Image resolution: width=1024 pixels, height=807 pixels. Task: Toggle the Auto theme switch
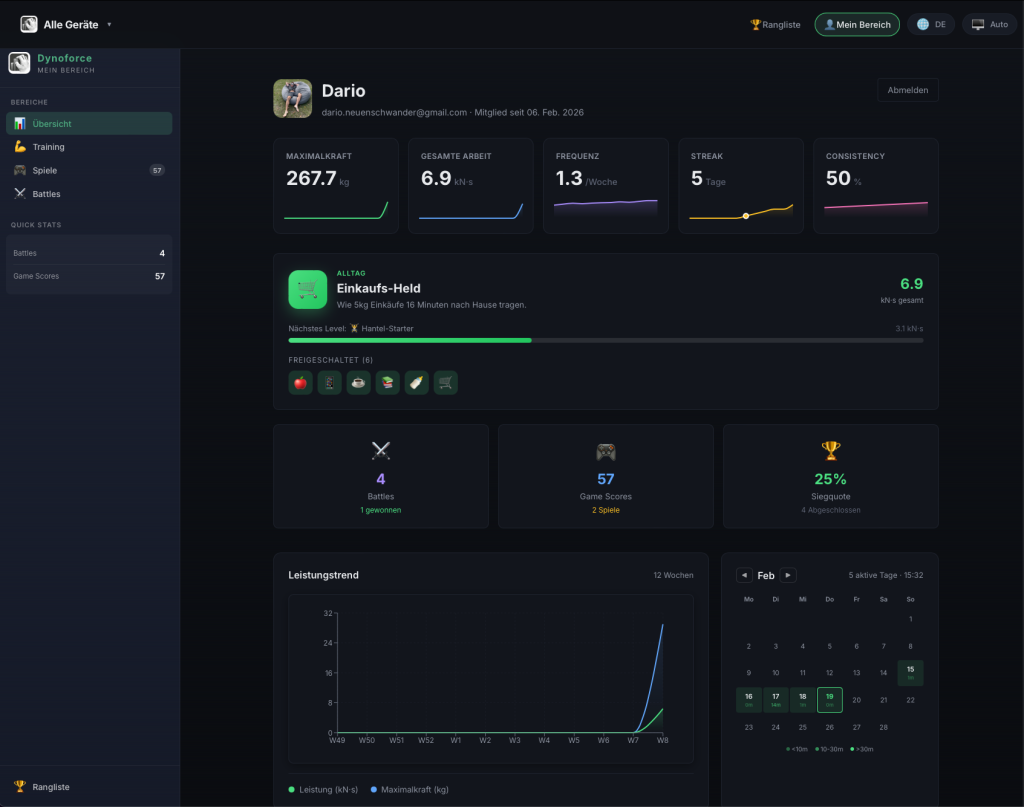coord(989,24)
